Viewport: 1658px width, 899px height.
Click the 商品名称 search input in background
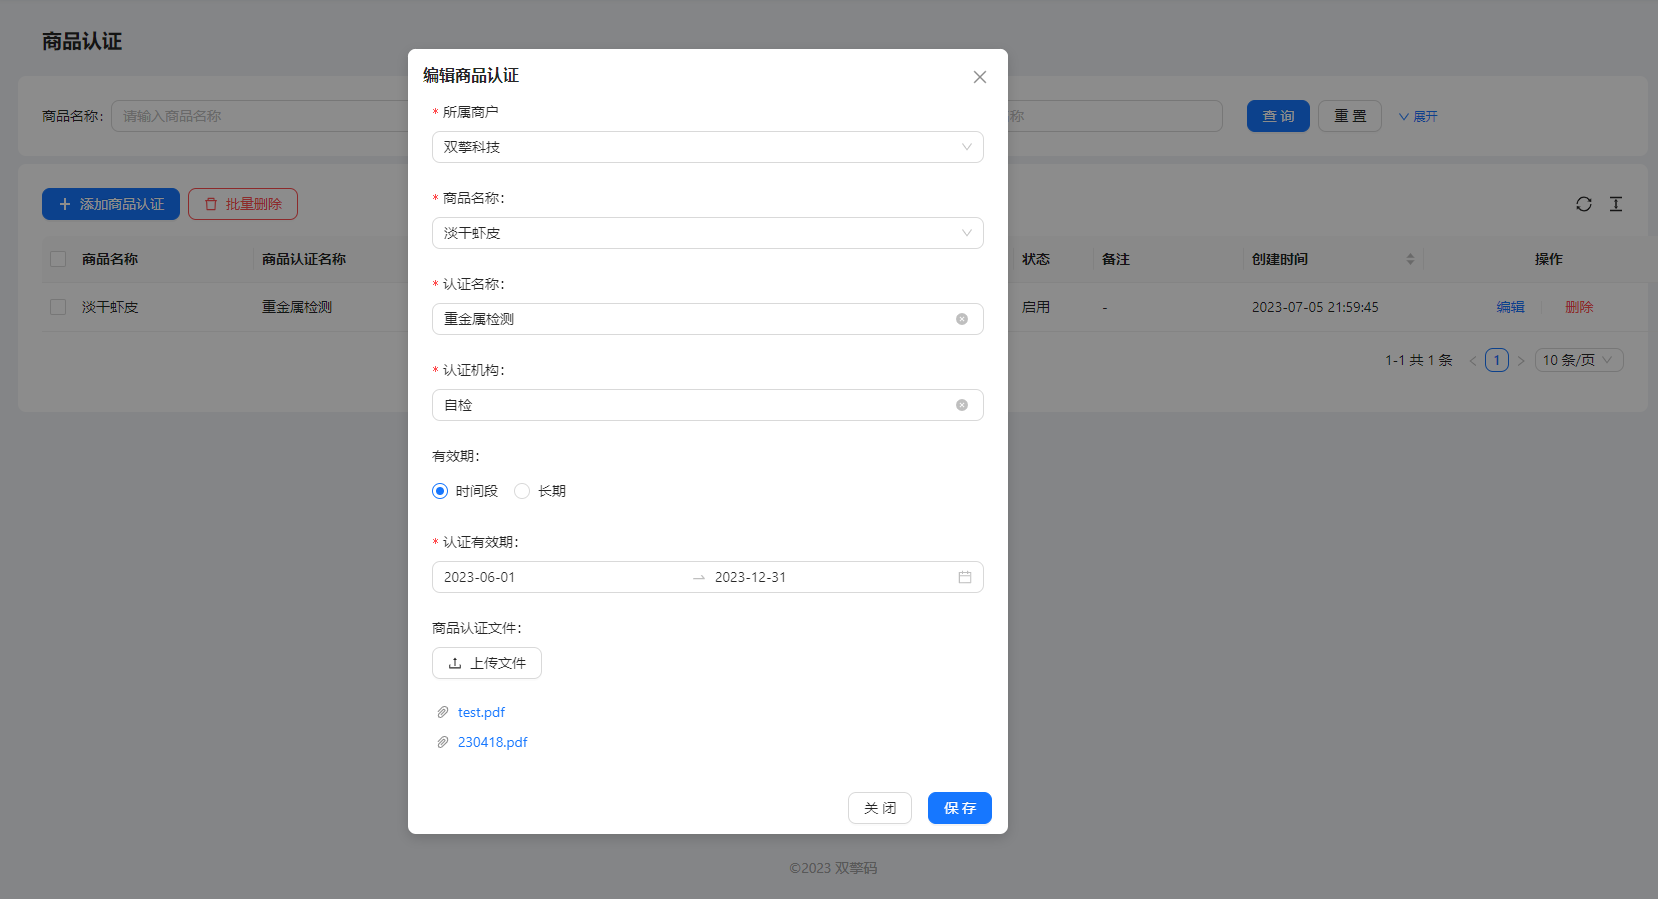point(260,116)
